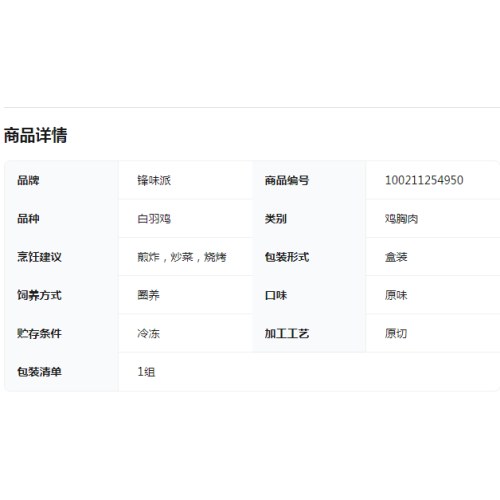Screen dimensions: 500x500
Task: Click product number 100211254950
Action: pyautogui.click(x=424, y=180)
